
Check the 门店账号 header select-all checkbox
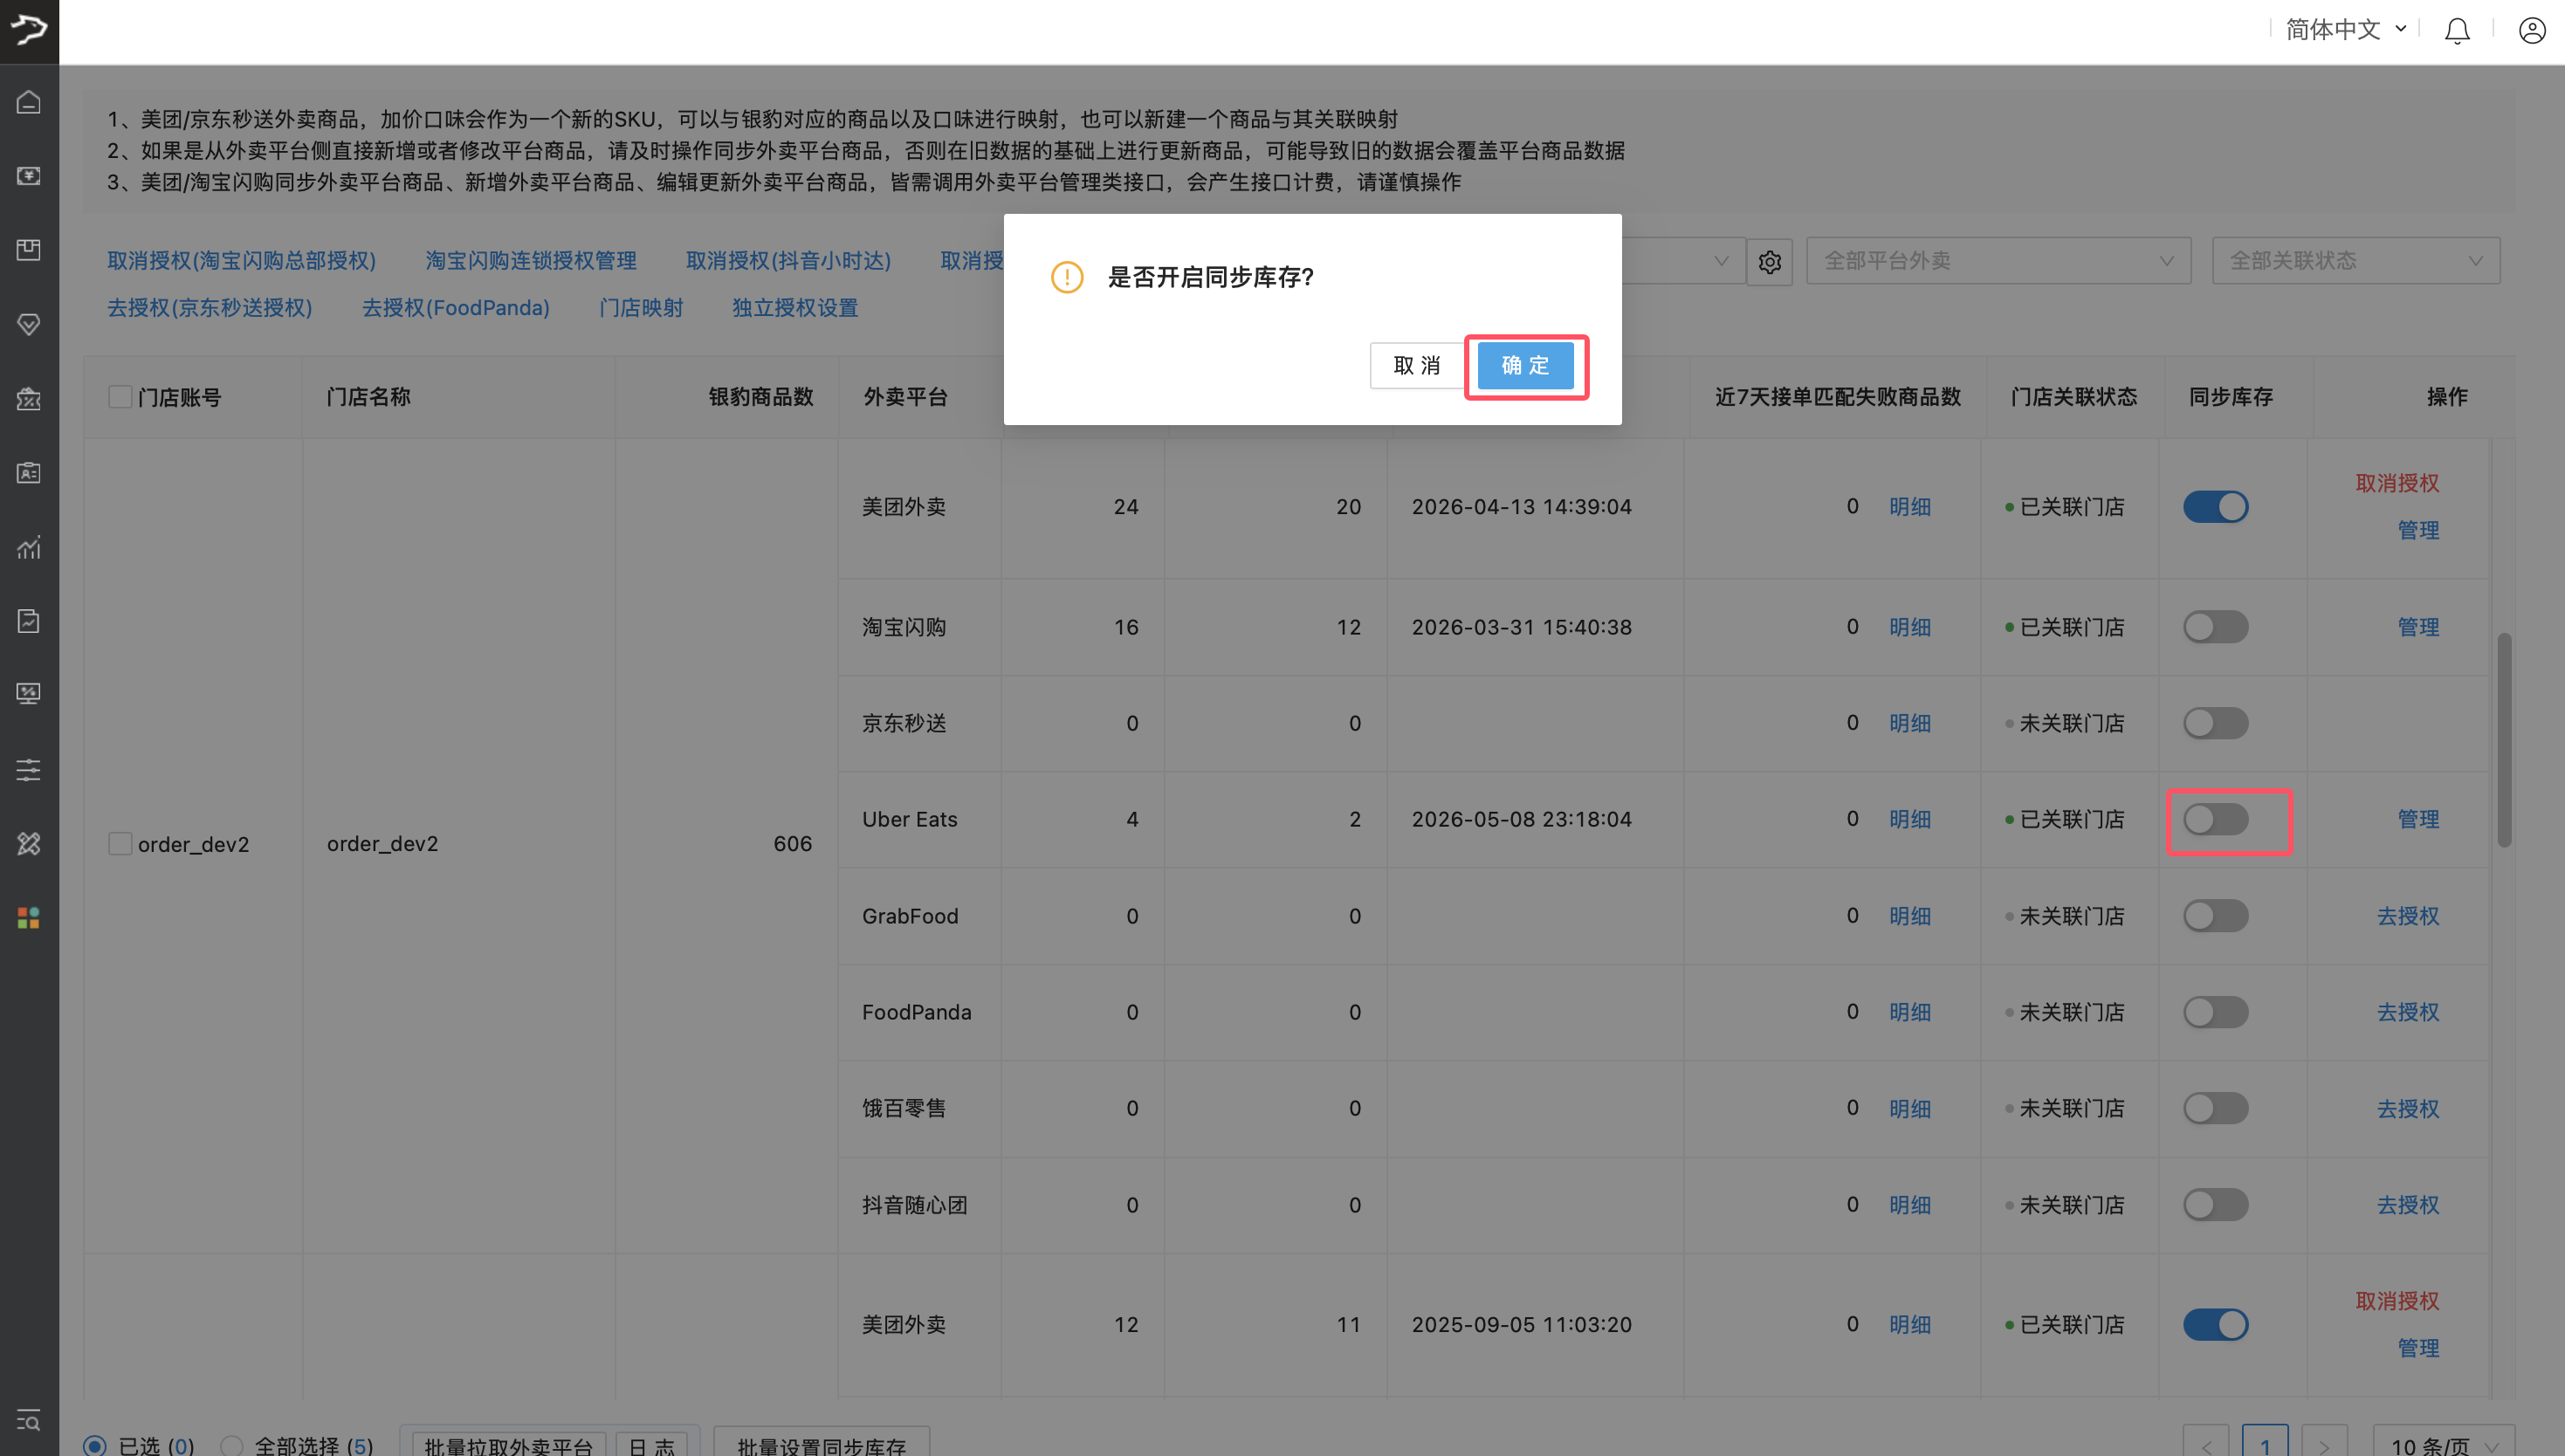[x=120, y=397]
